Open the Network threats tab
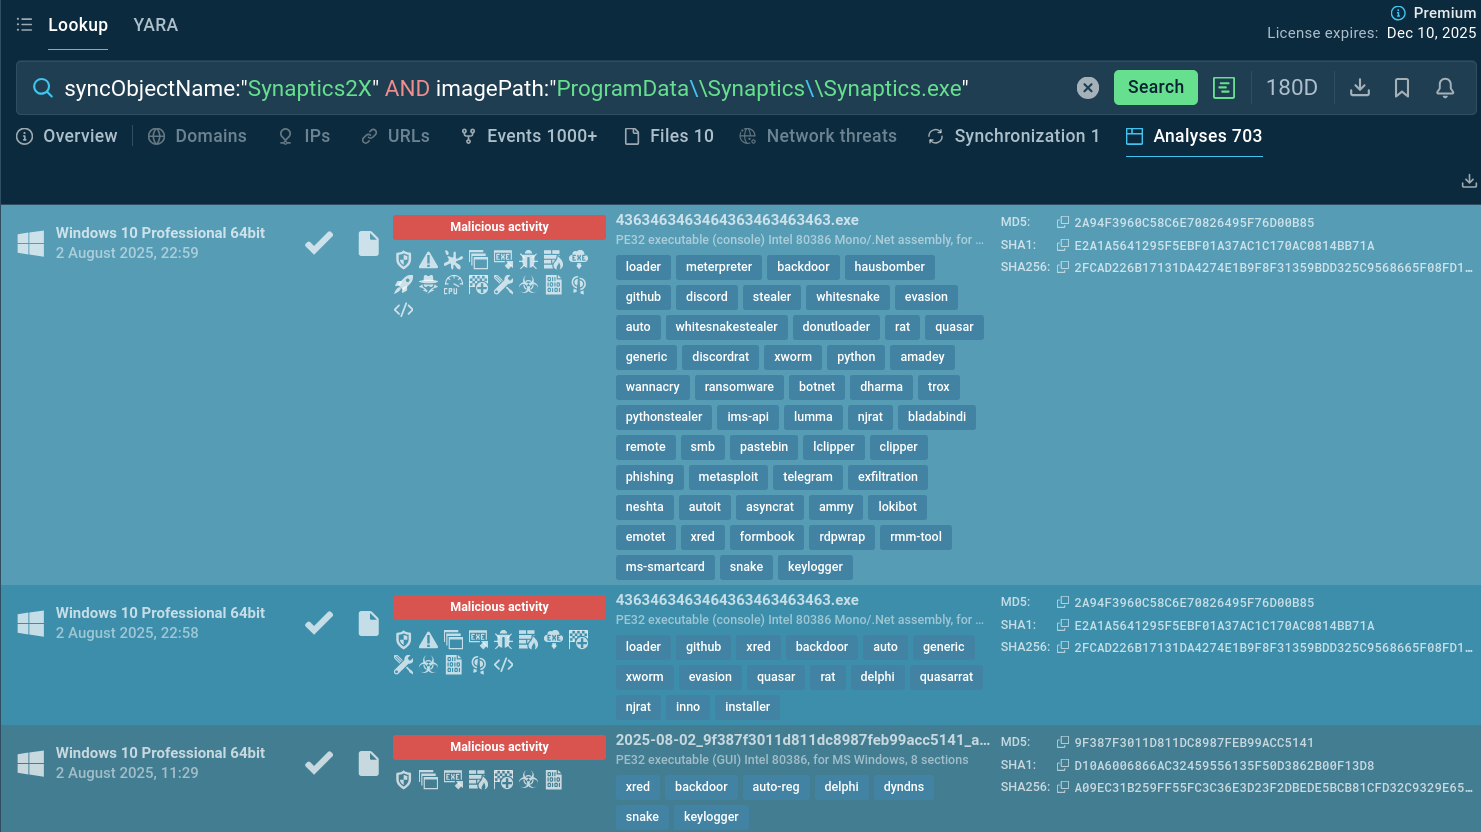 coord(818,136)
